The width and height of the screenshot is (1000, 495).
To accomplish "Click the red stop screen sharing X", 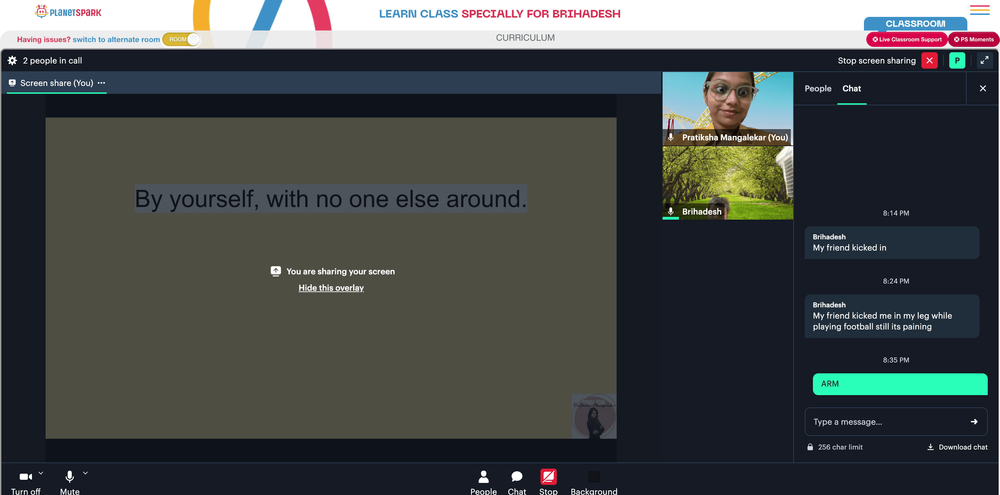I will [929, 61].
